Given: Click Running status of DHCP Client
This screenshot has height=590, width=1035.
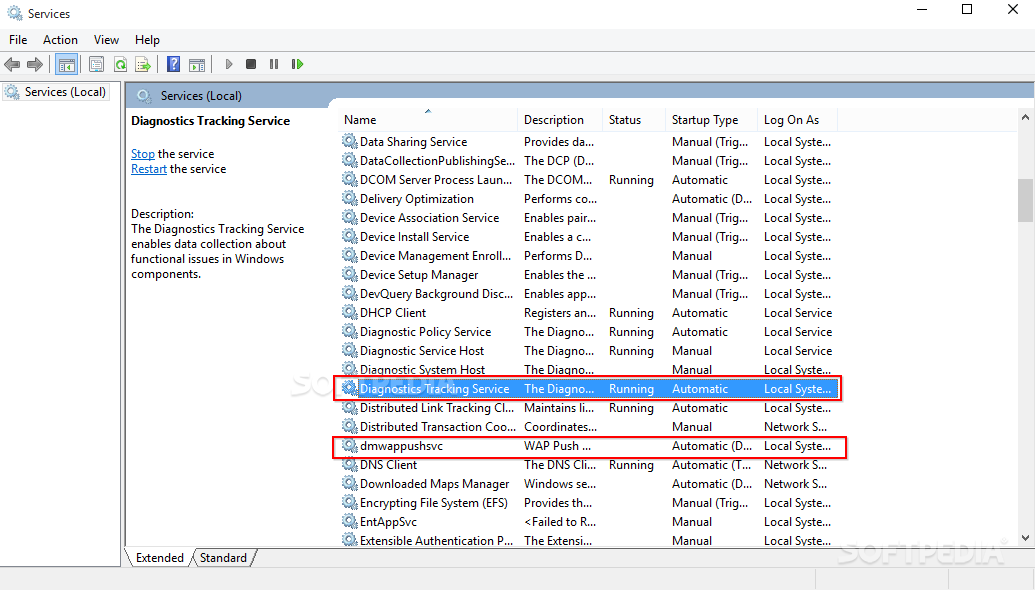Looking at the screenshot, I should 631,313.
